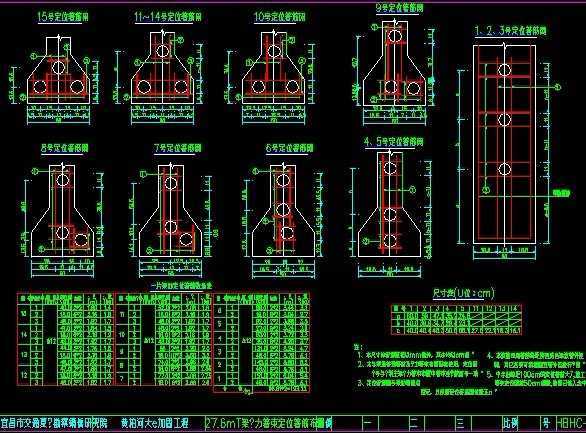Click row label "13" in the quantity table

(x=24, y=354)
